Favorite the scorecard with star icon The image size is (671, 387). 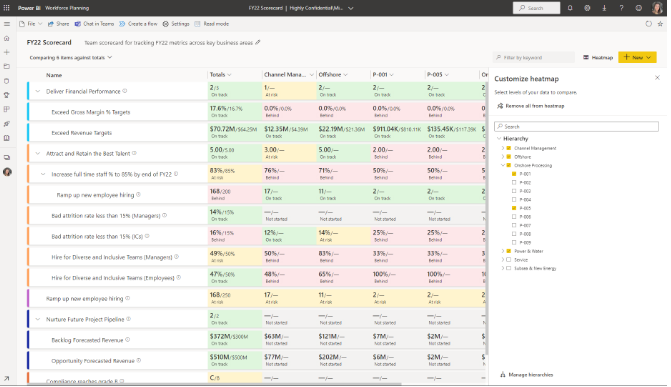pyautogui.click(x=660, y=24)
